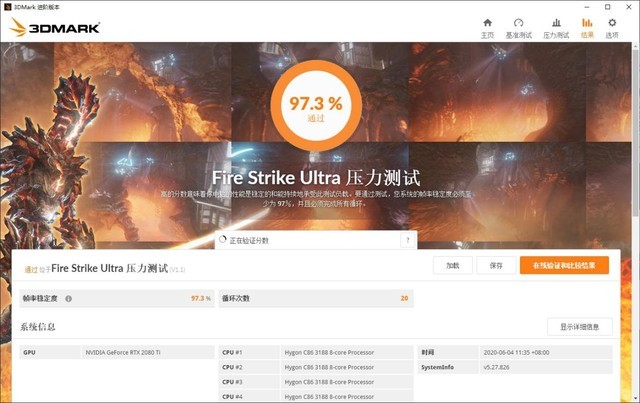Click frame rate stability value 97.3 %
640x403 pixels.
(x=201, y=298)
